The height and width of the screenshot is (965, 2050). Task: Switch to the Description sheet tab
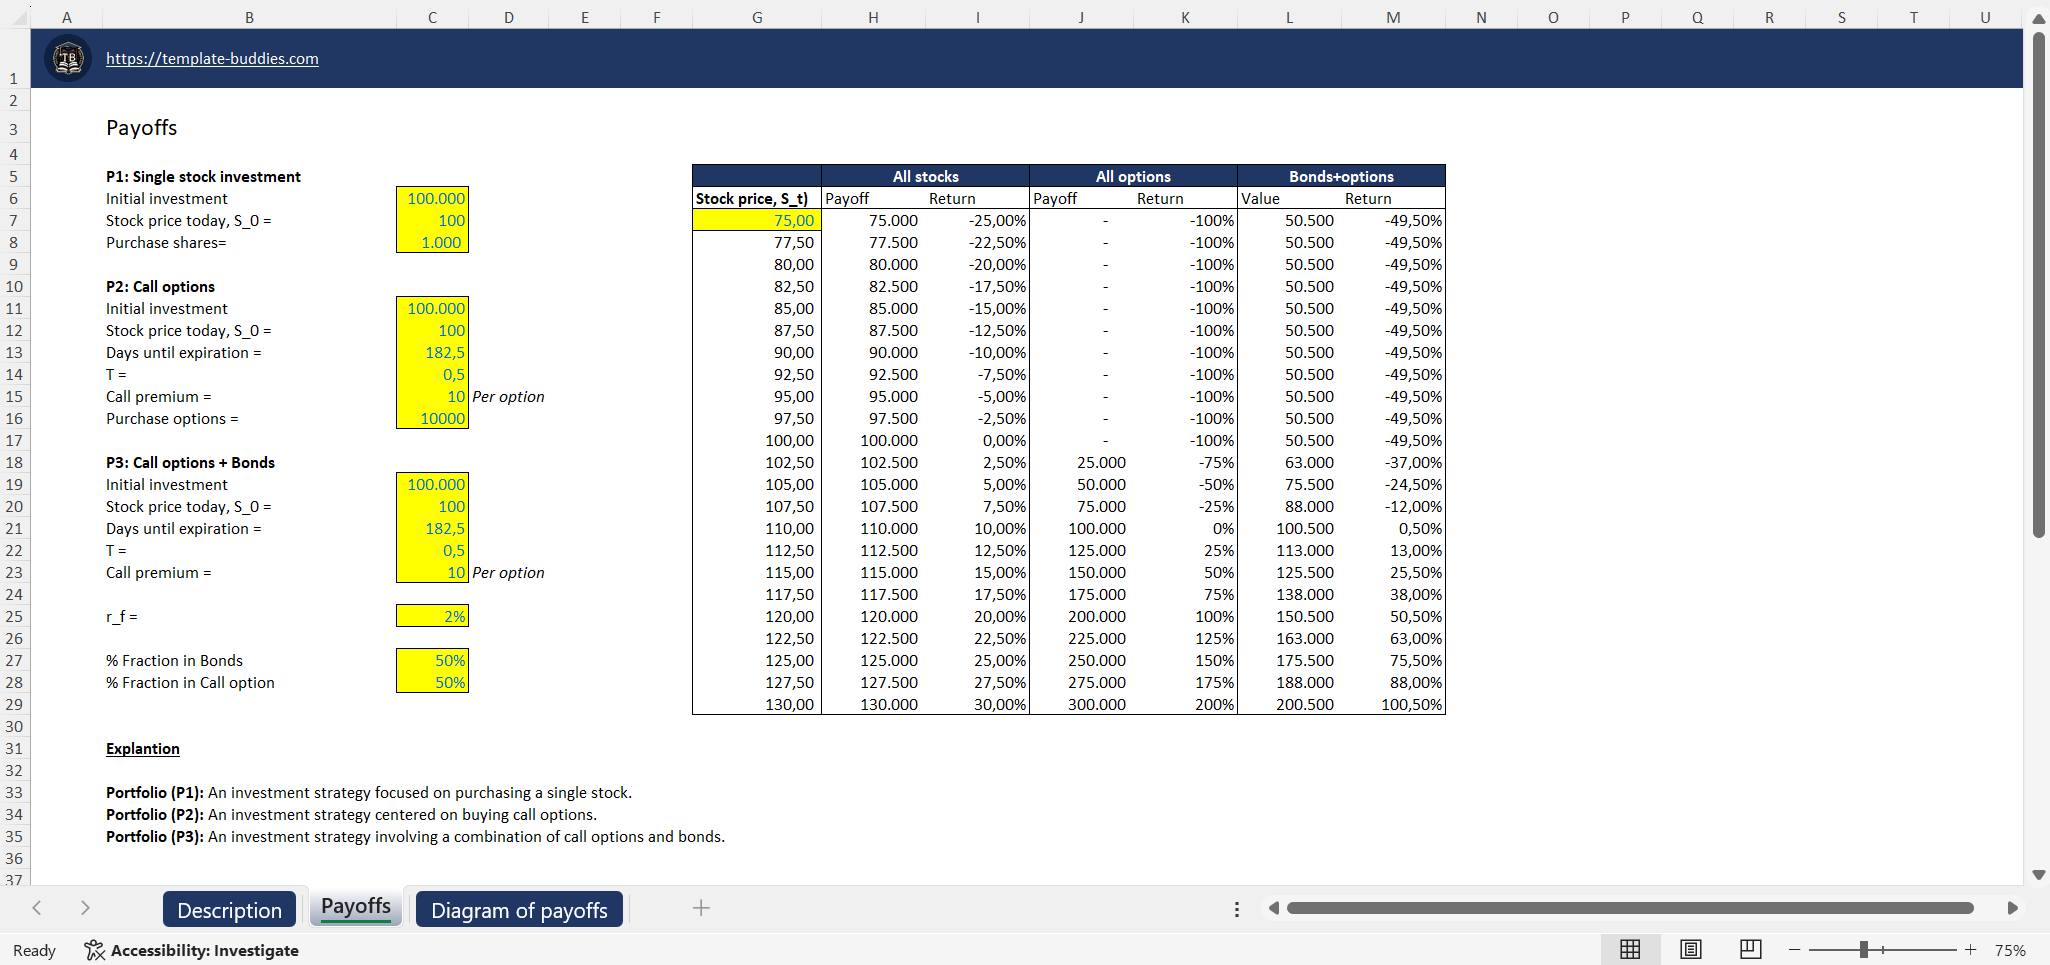(229, 910)
